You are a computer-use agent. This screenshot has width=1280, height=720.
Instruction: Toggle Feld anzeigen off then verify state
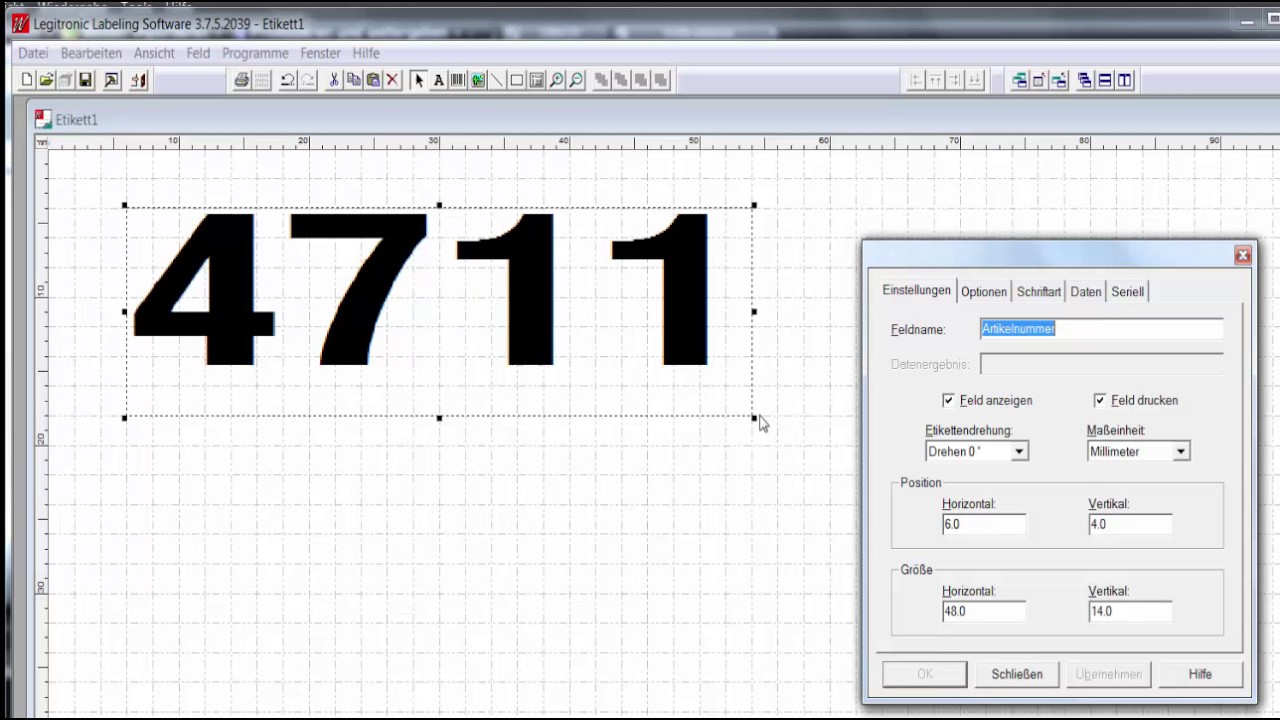tap(948, 400)
